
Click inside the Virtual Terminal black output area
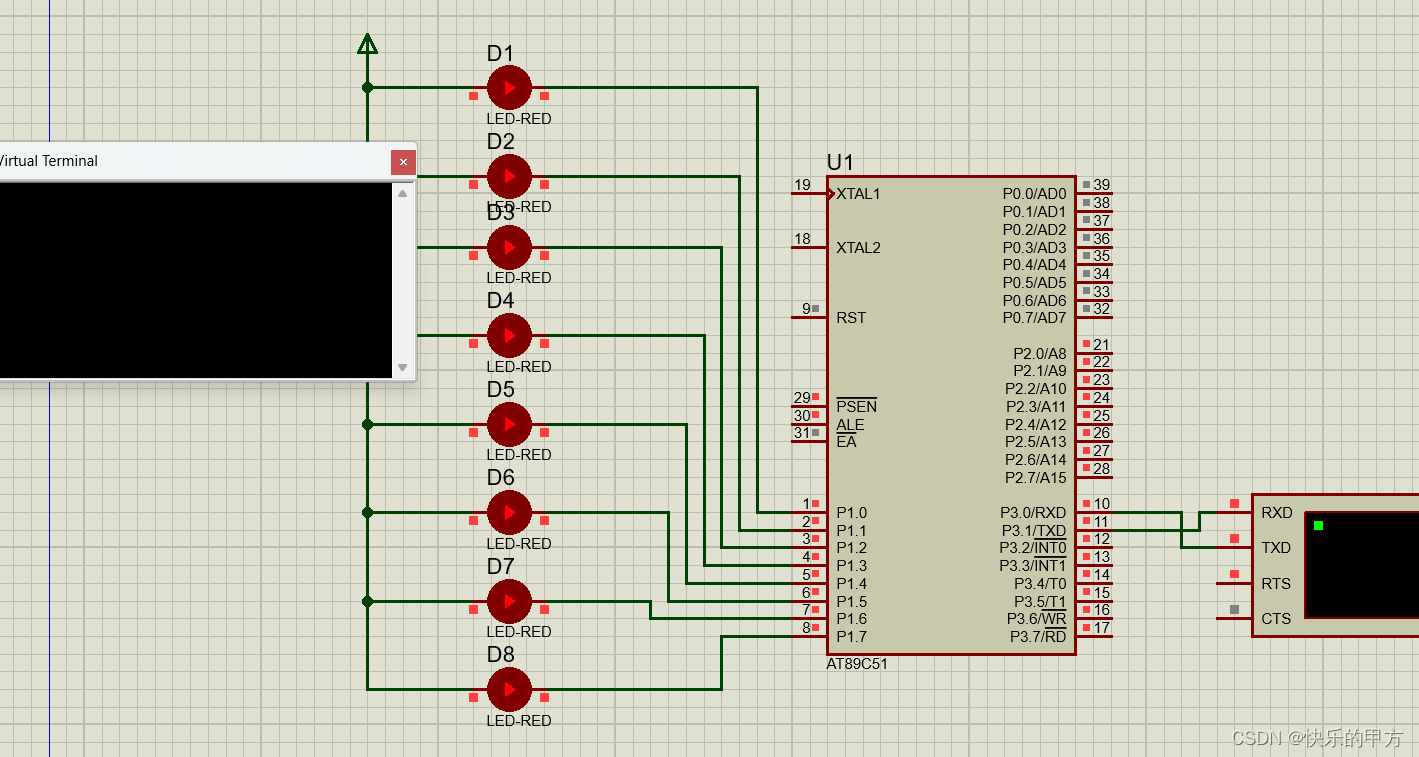tap(195, 280)
